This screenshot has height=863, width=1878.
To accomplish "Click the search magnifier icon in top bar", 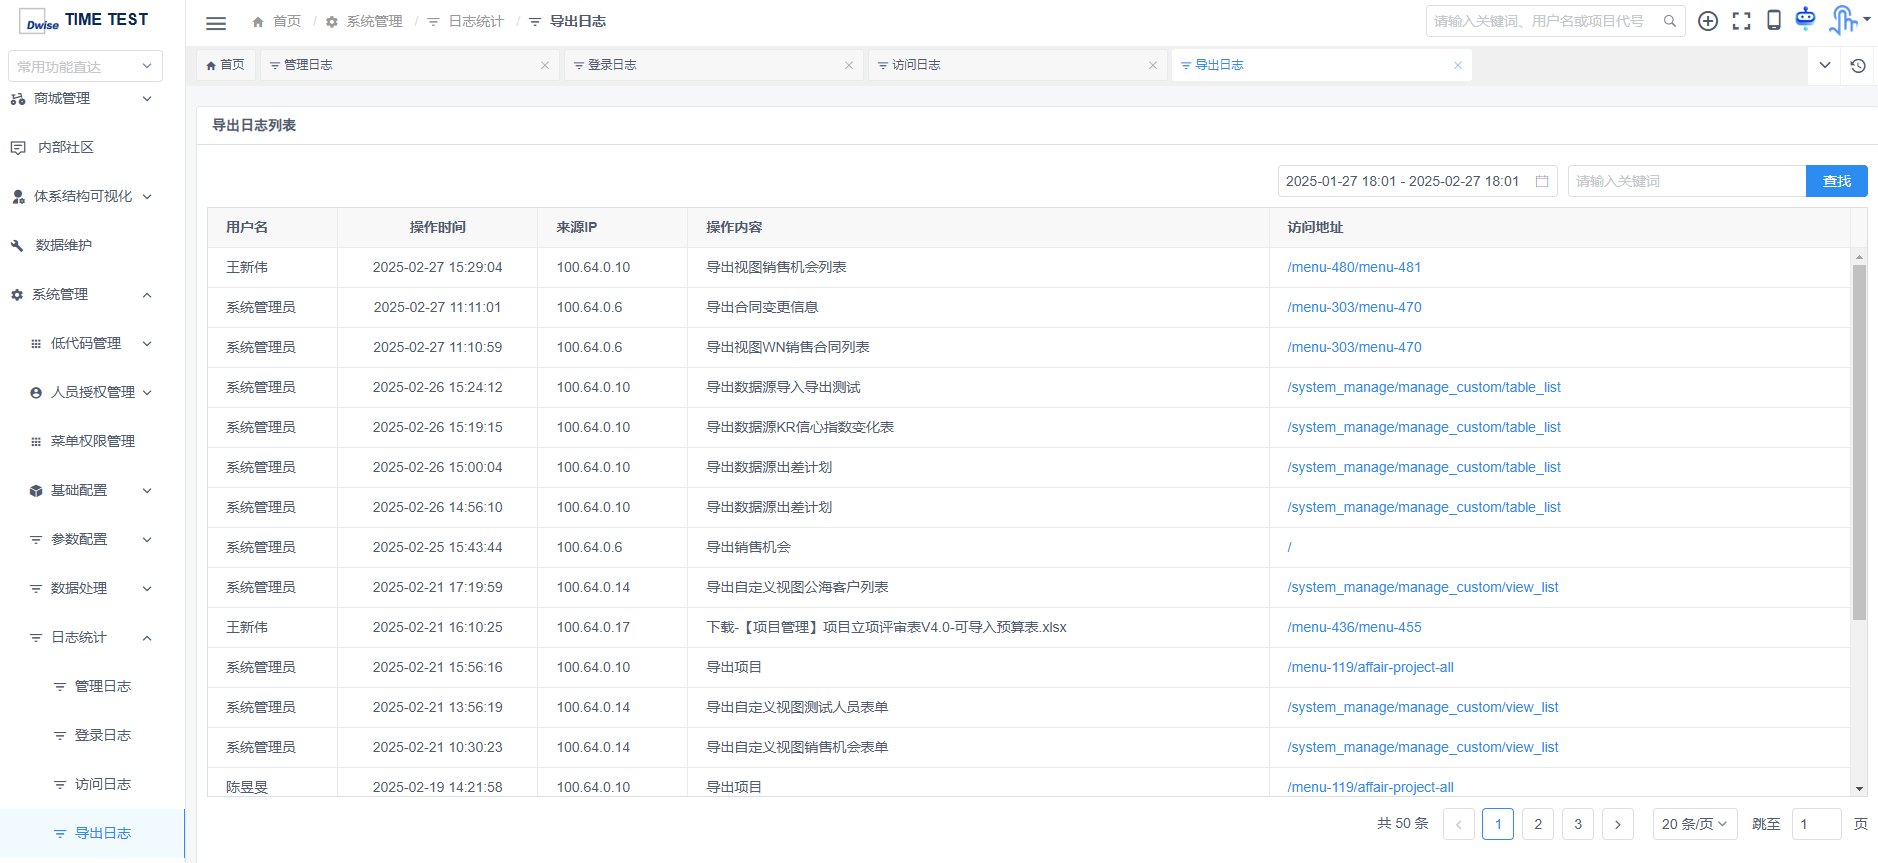I will 1669,21.
